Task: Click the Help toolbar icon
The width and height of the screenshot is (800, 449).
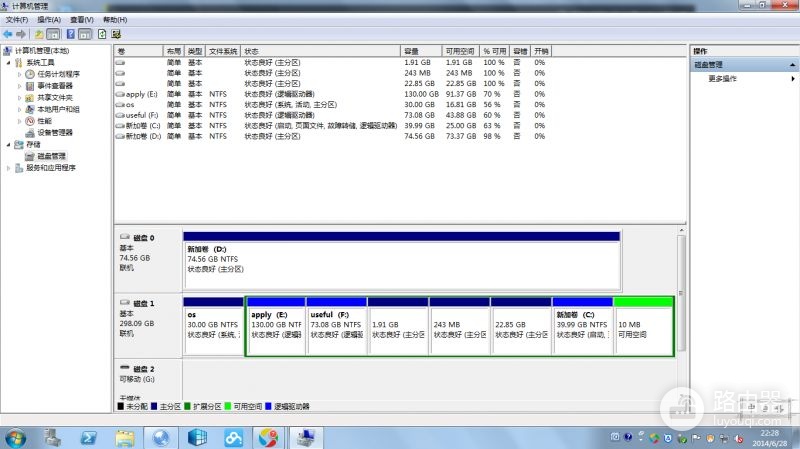Action: click(x=71, y=34)
